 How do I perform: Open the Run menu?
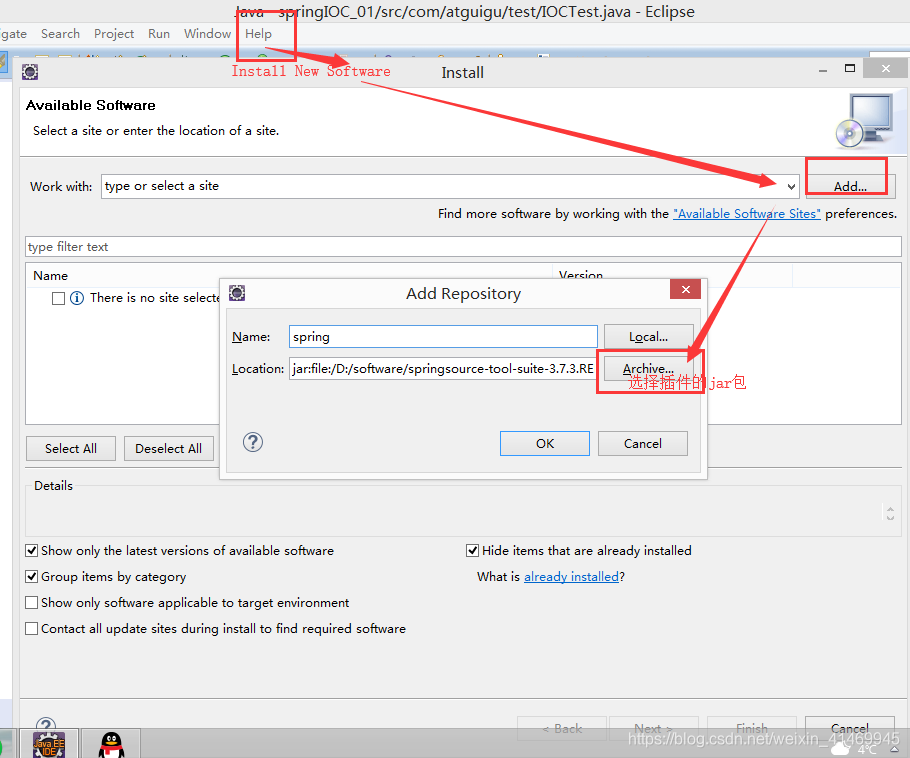point(158,34)
